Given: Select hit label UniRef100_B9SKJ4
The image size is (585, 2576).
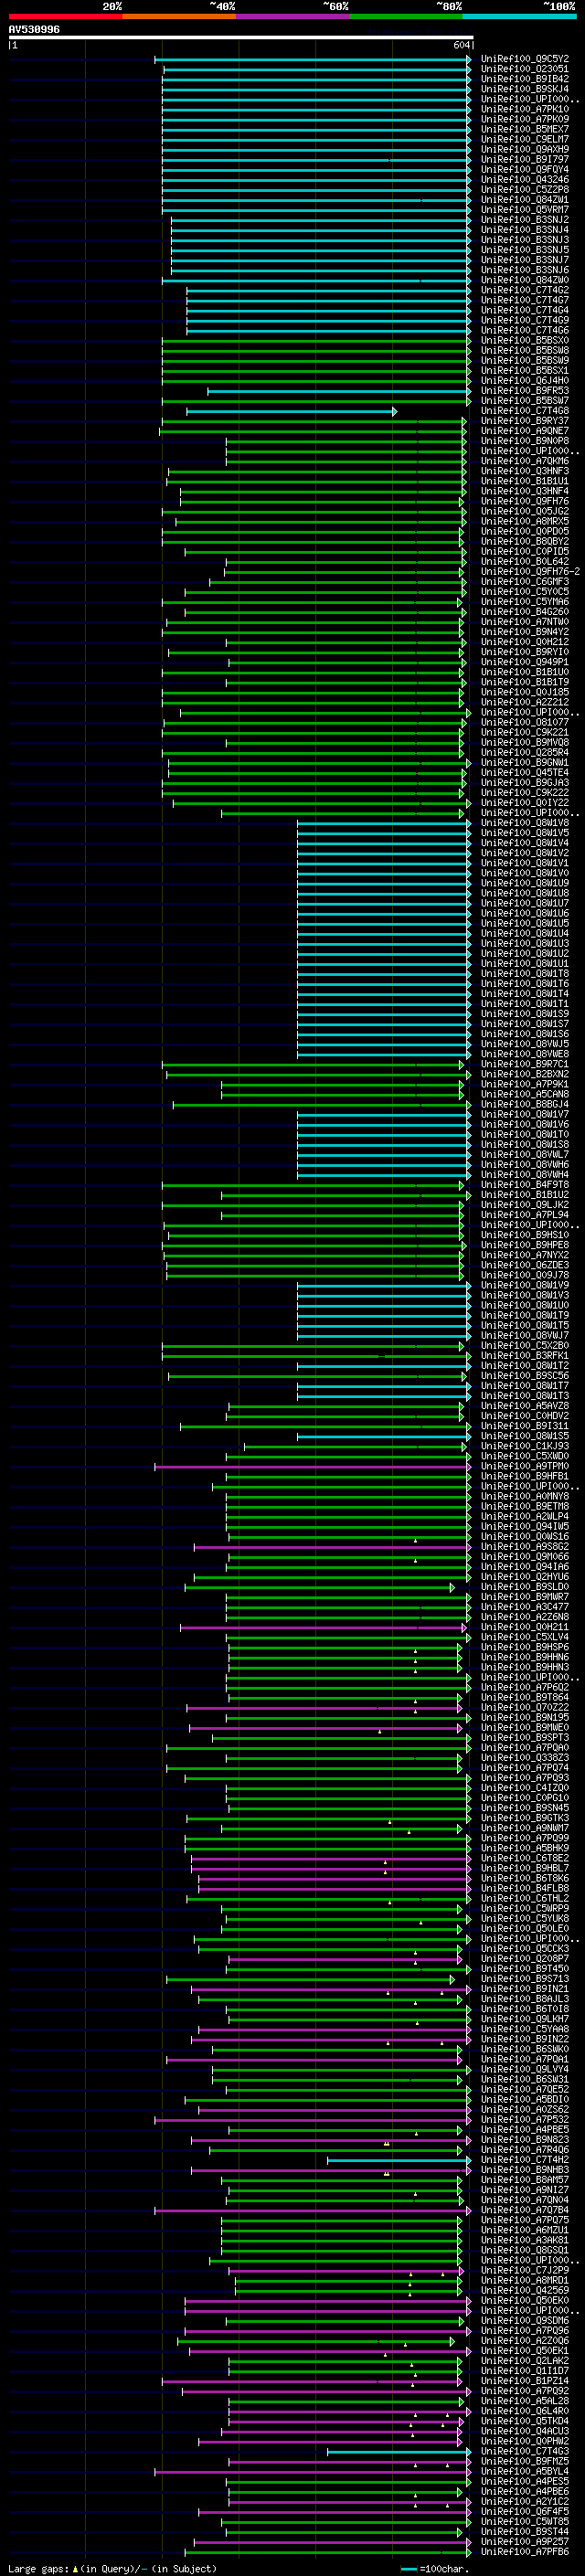Looking at the screenshot, I should [x=525, y=89].
